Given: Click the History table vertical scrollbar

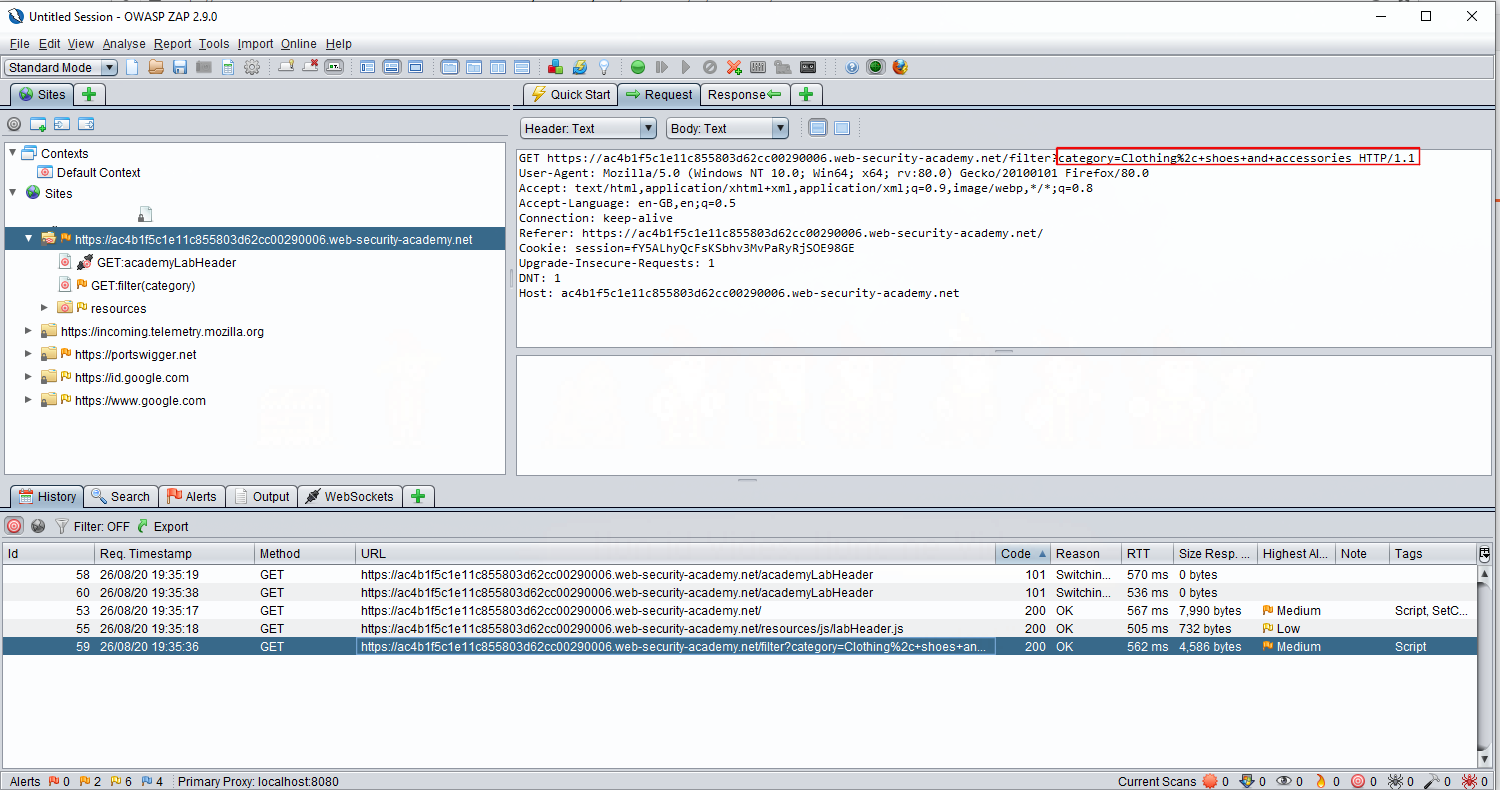Looking at the screenshot, I should click(1484, 665).
